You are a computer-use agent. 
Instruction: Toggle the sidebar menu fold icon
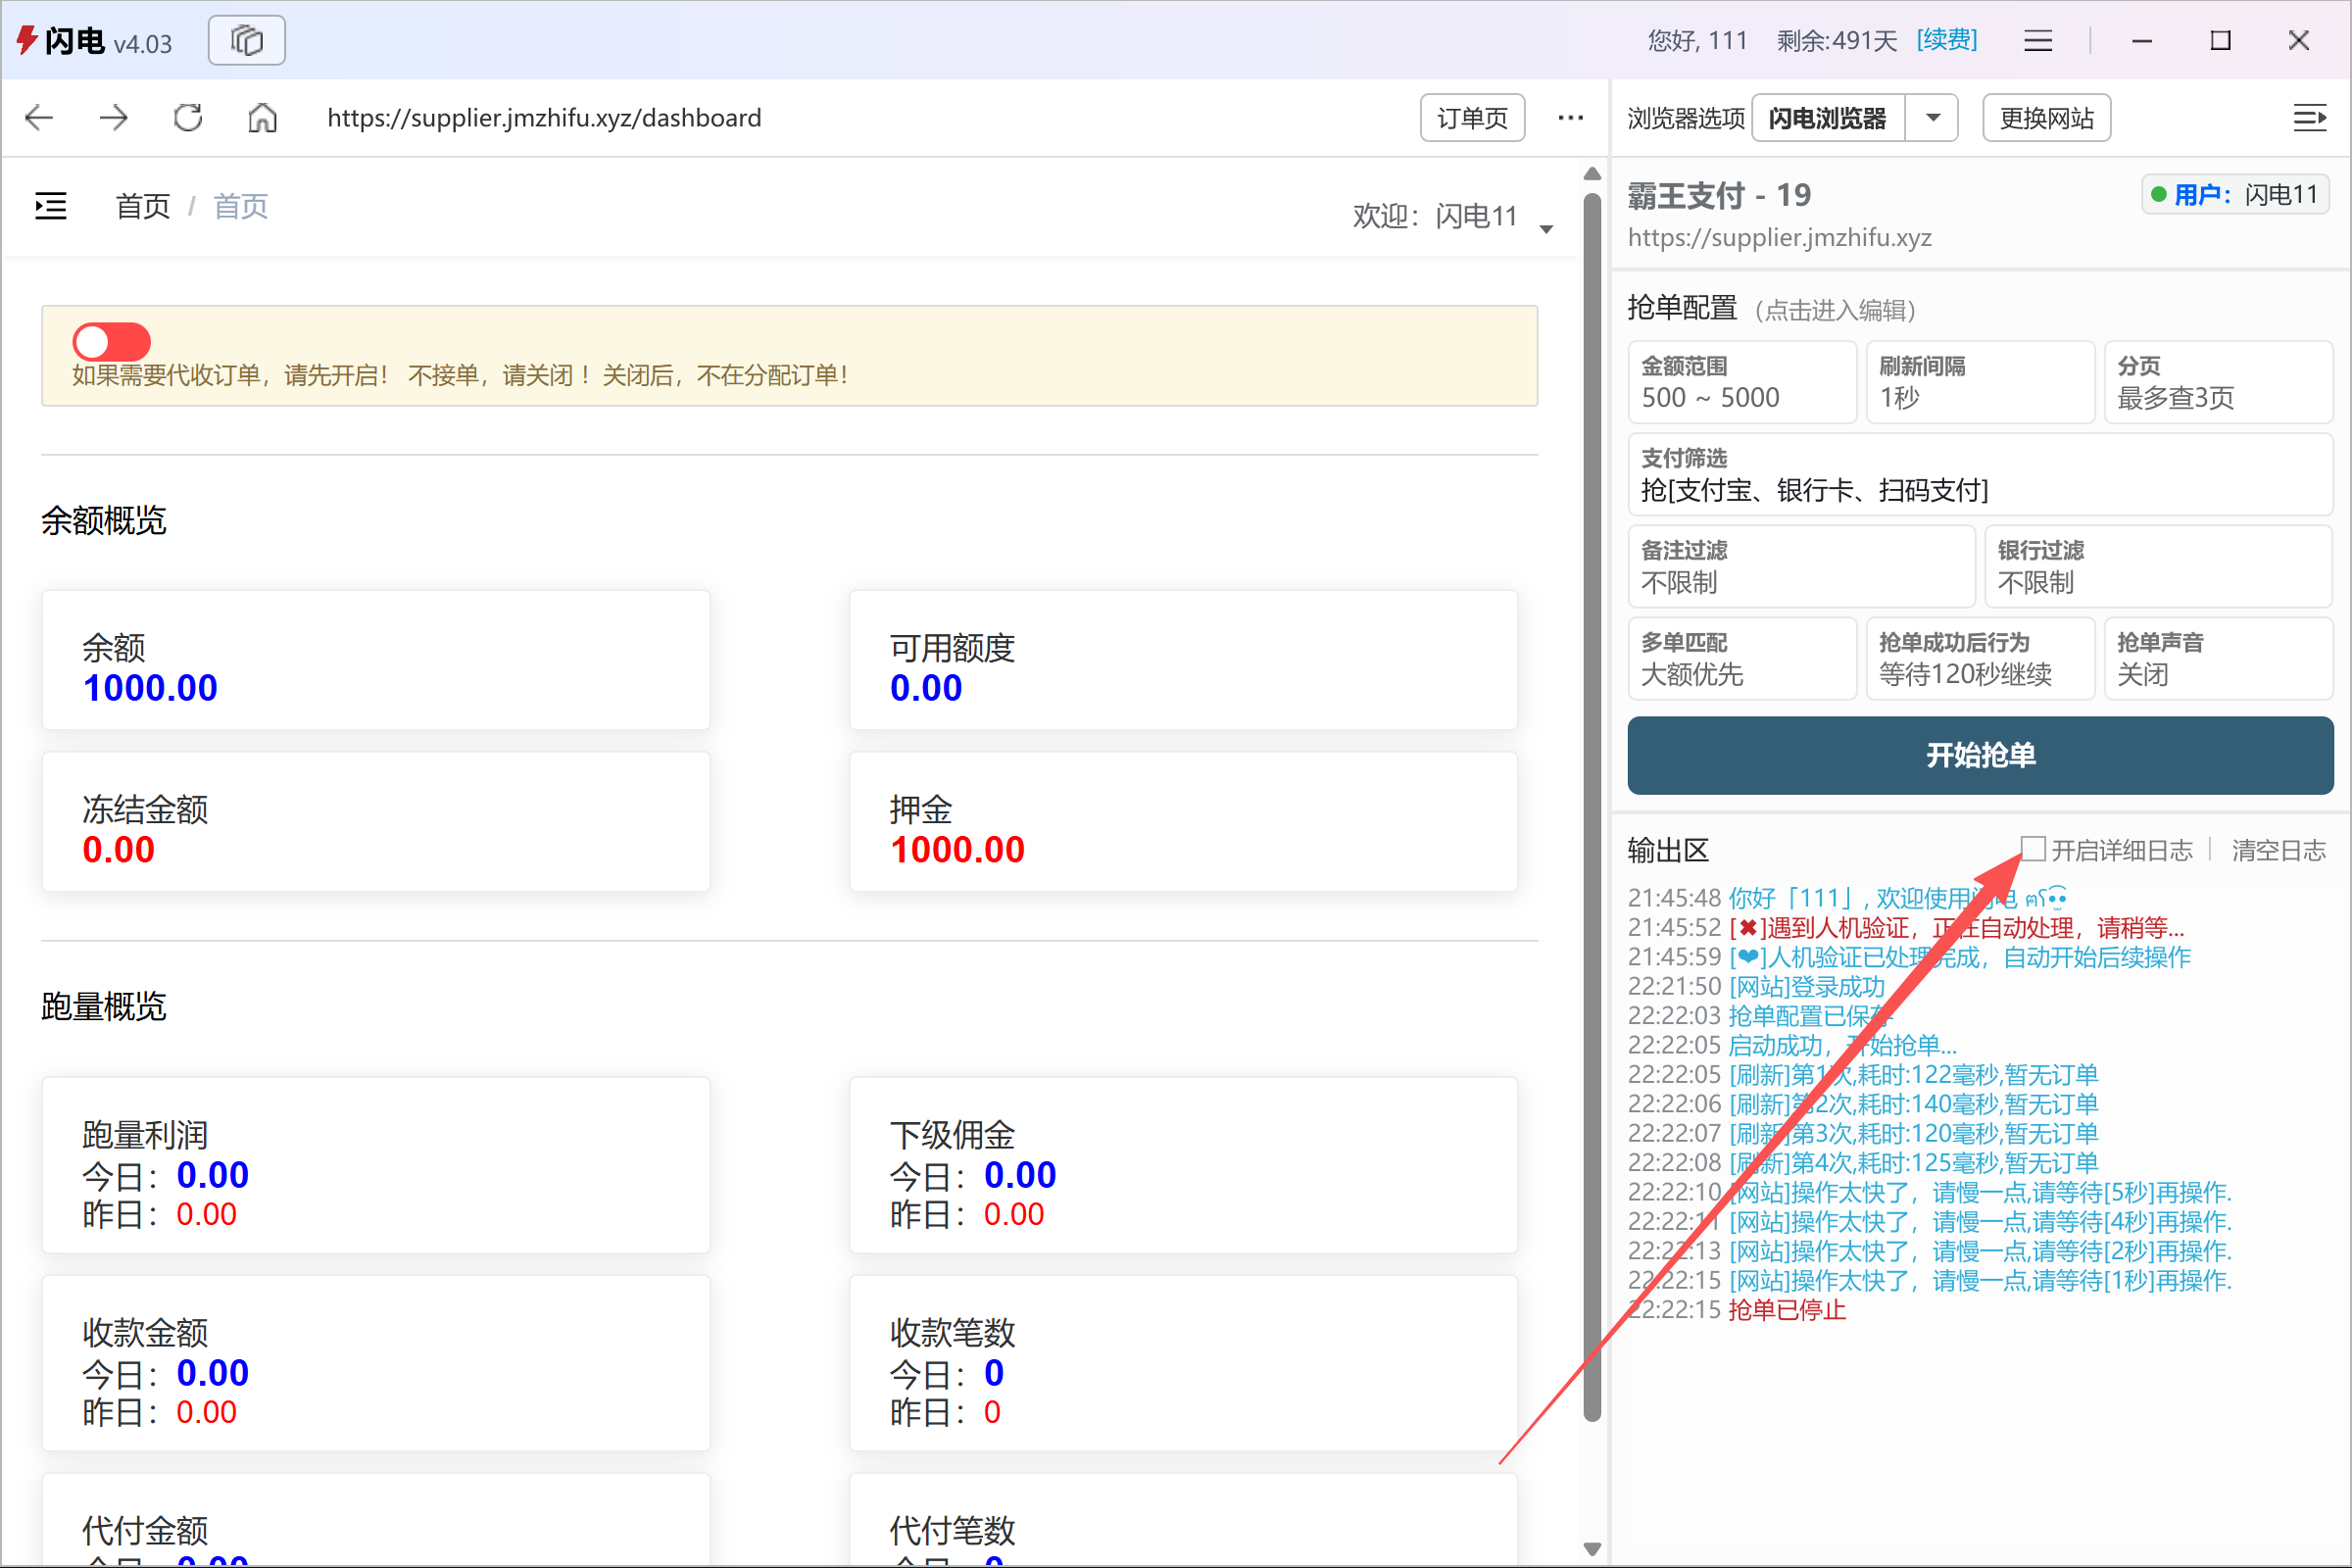[x=51, y=206]
